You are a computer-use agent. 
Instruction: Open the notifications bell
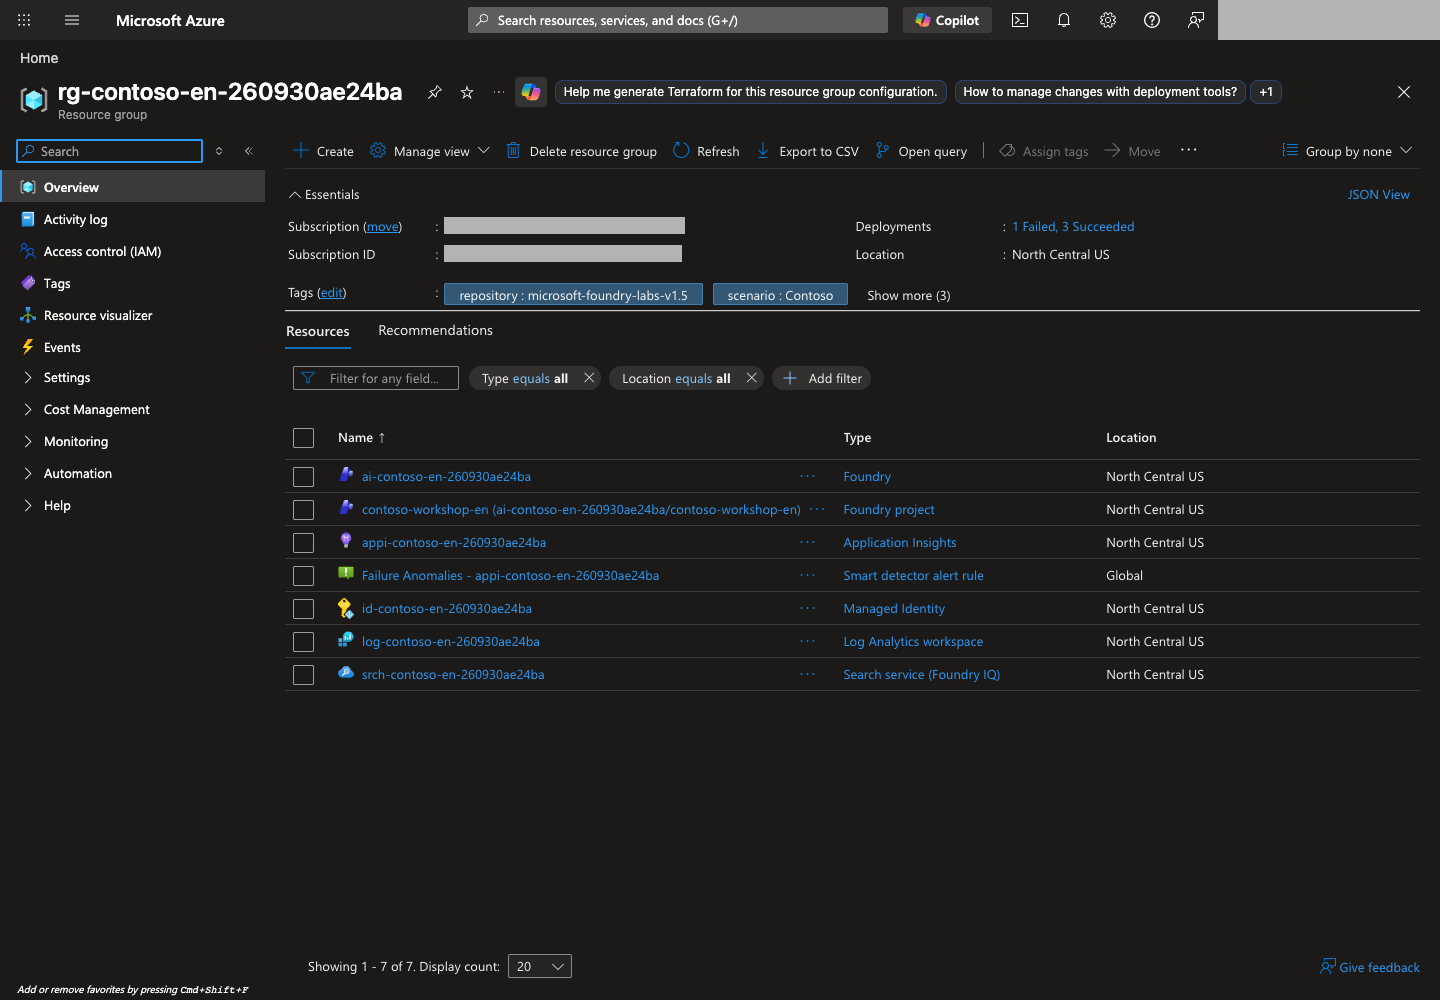[1064, 20]
